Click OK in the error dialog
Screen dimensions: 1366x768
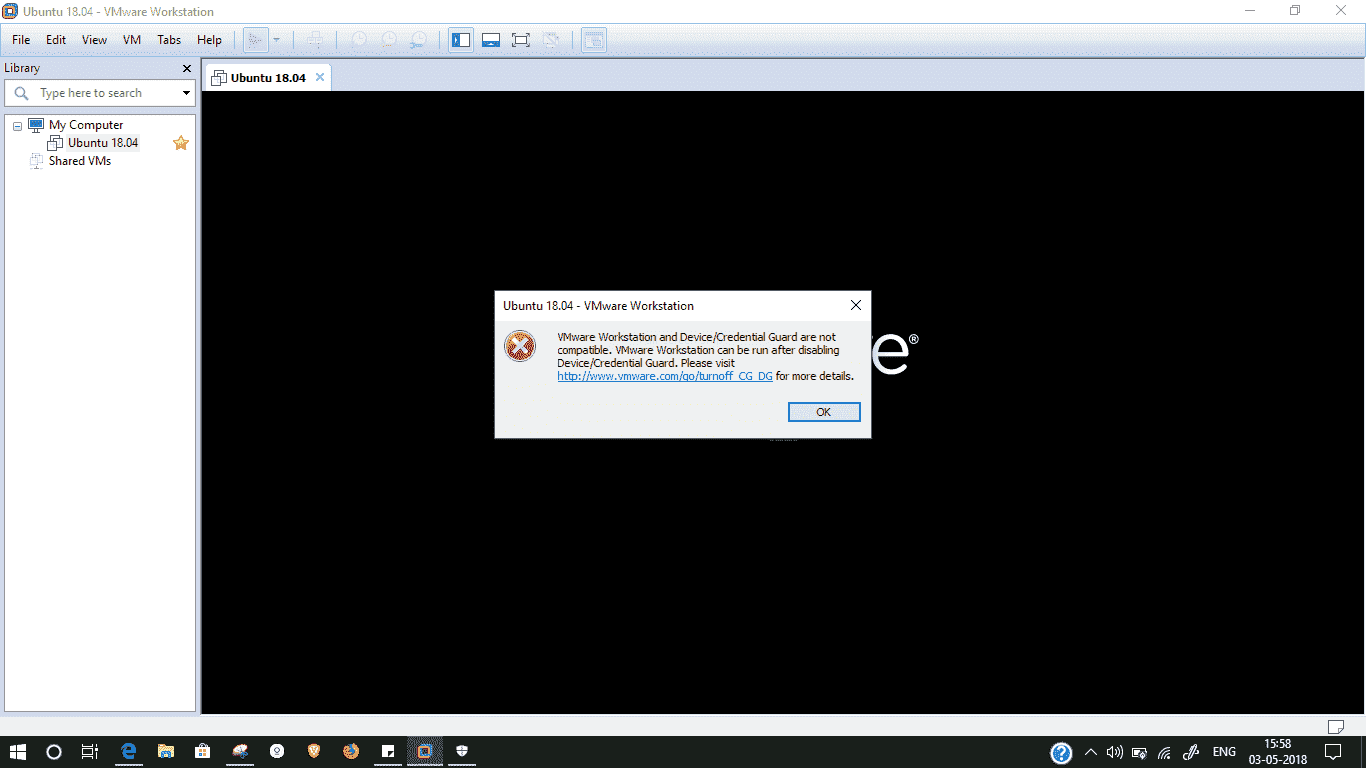[824, 412]
